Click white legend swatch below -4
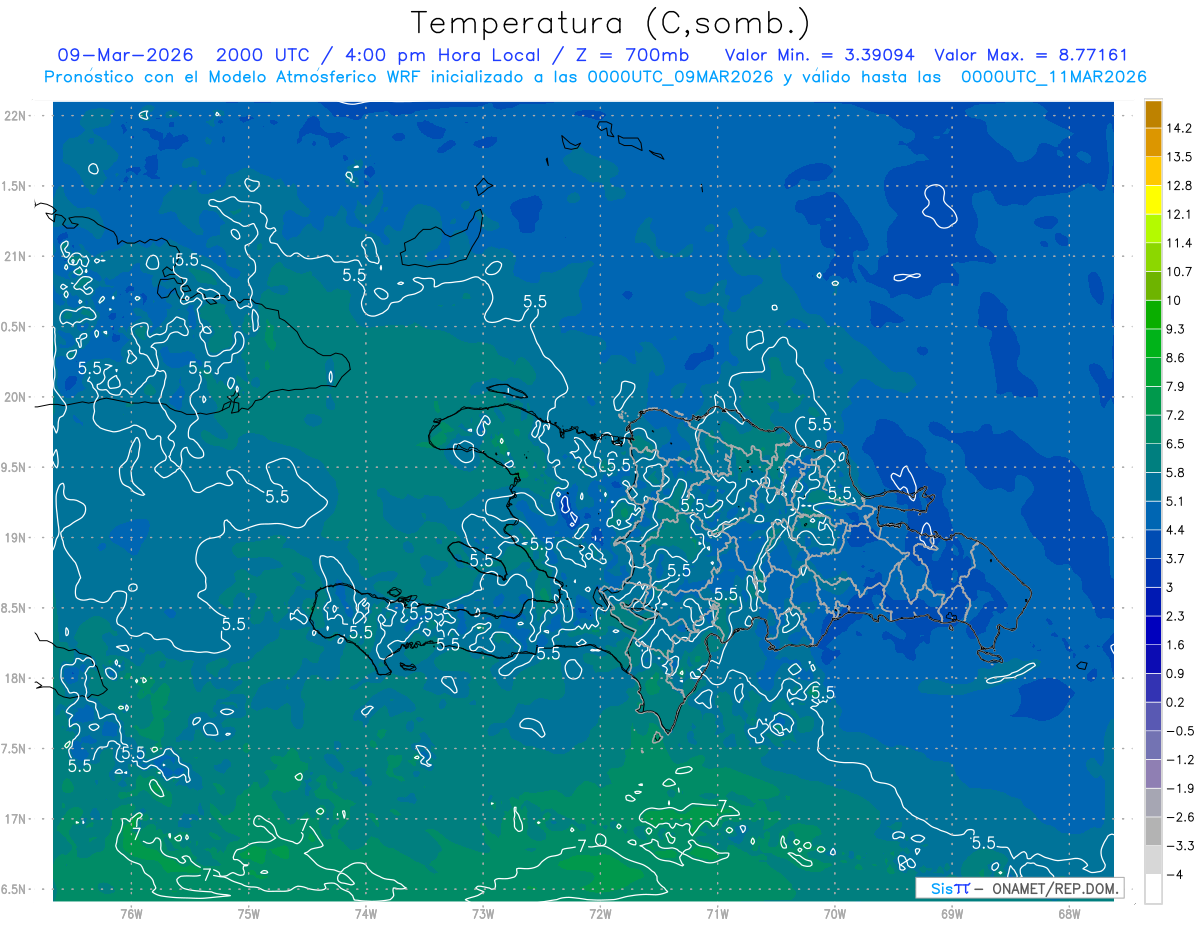The height and width of the screenshot is (927, 1200). pyautogui.click(x=1153, y=889)
